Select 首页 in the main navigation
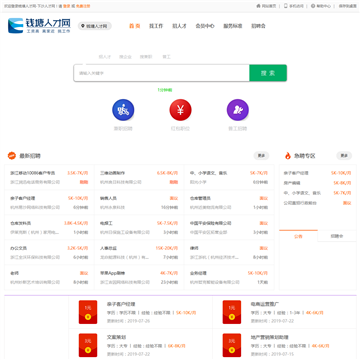This screenshot has width=360, height=360. pyautogui.click(x=134, y=26)
